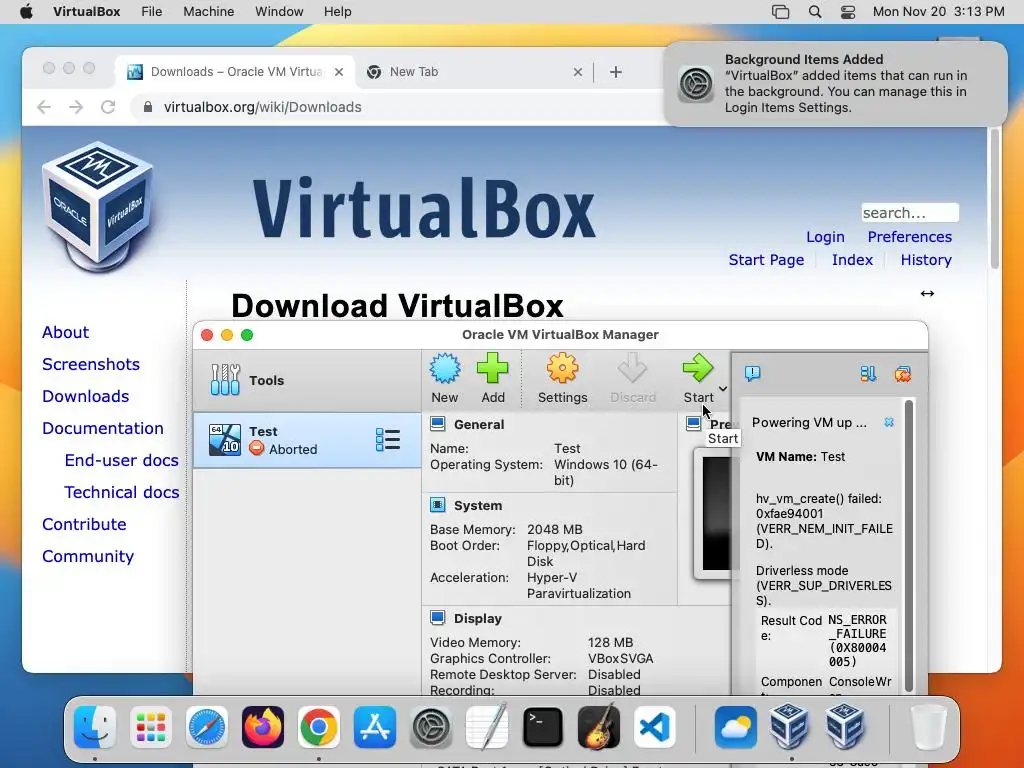
Task: Open Technical docs sidebar link
Action: (121, 492)
